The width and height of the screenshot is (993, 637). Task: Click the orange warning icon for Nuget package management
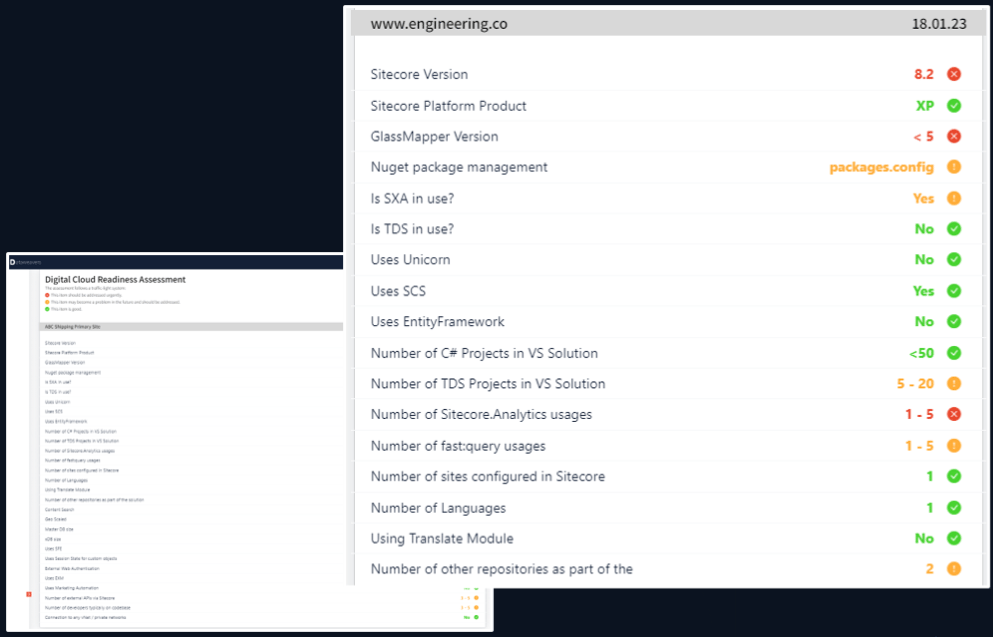click(x=953, y=168)
